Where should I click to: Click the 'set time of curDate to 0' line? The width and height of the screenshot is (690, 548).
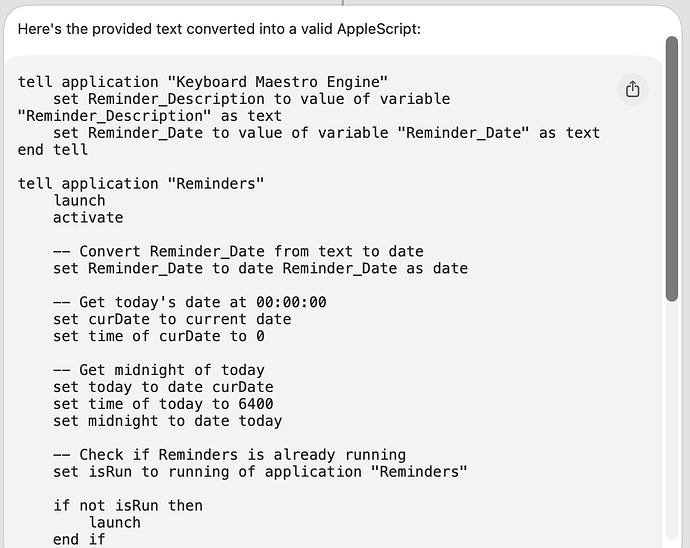[158, 336]
